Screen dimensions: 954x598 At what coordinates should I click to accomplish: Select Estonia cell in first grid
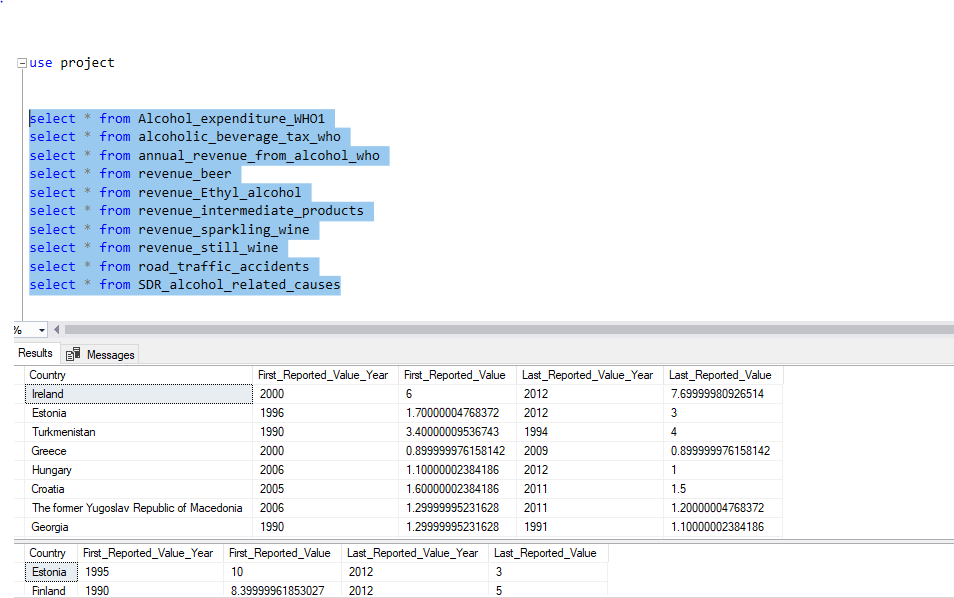point(139,413)
